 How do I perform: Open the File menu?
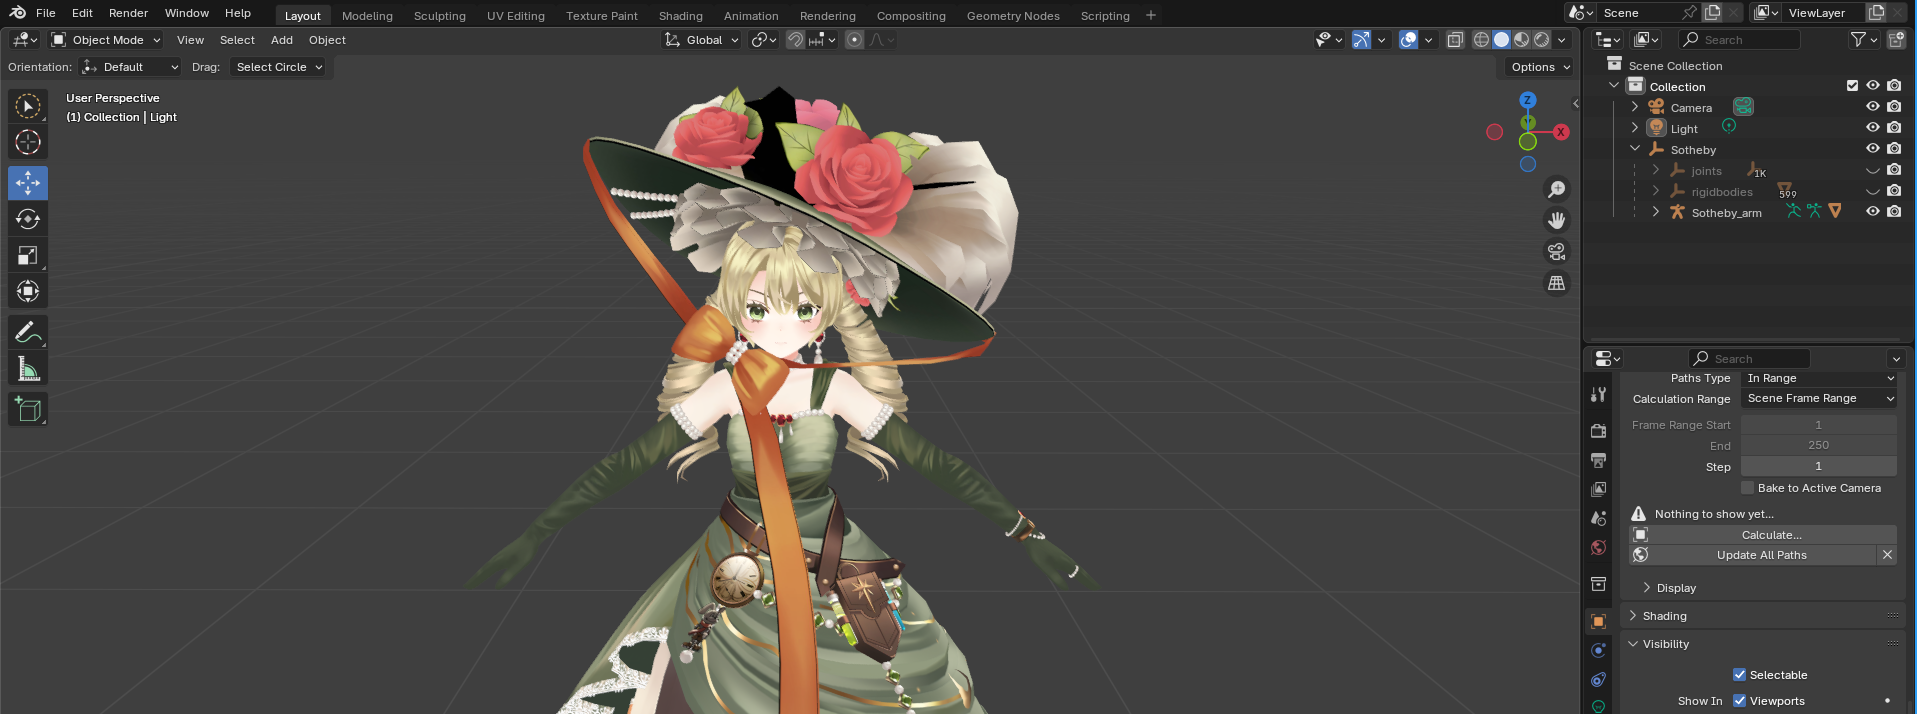pyautogui.click(x=46, y=13)
